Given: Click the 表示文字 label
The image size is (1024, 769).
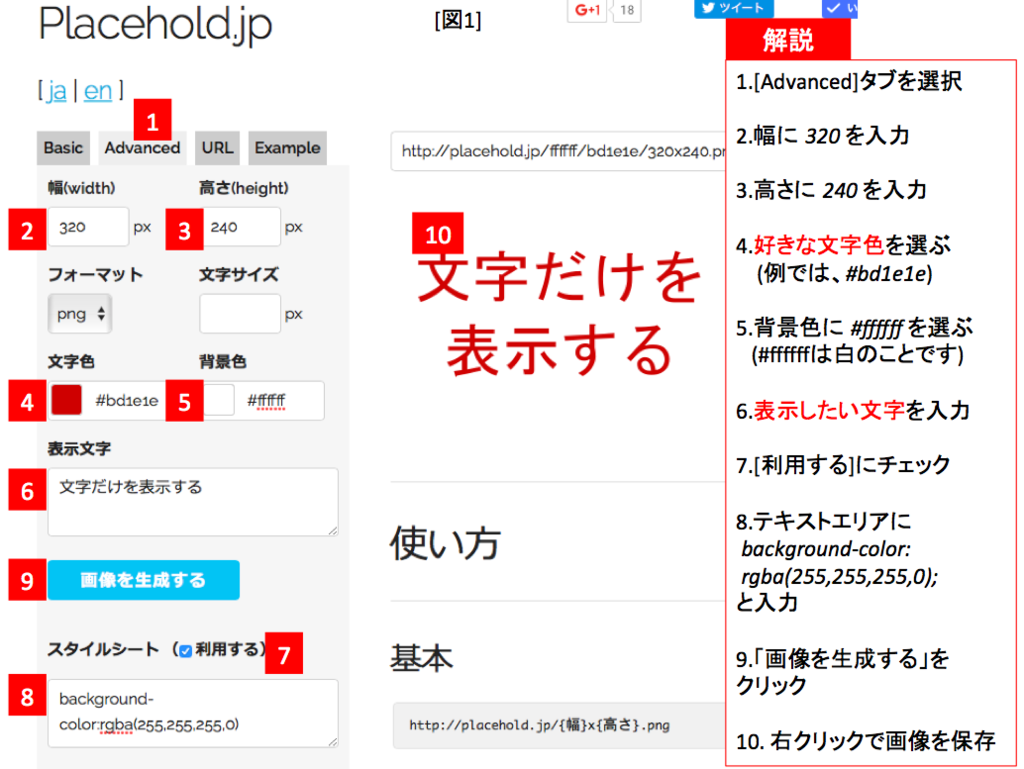Looking at the screenshot, I should pos(79,448).
